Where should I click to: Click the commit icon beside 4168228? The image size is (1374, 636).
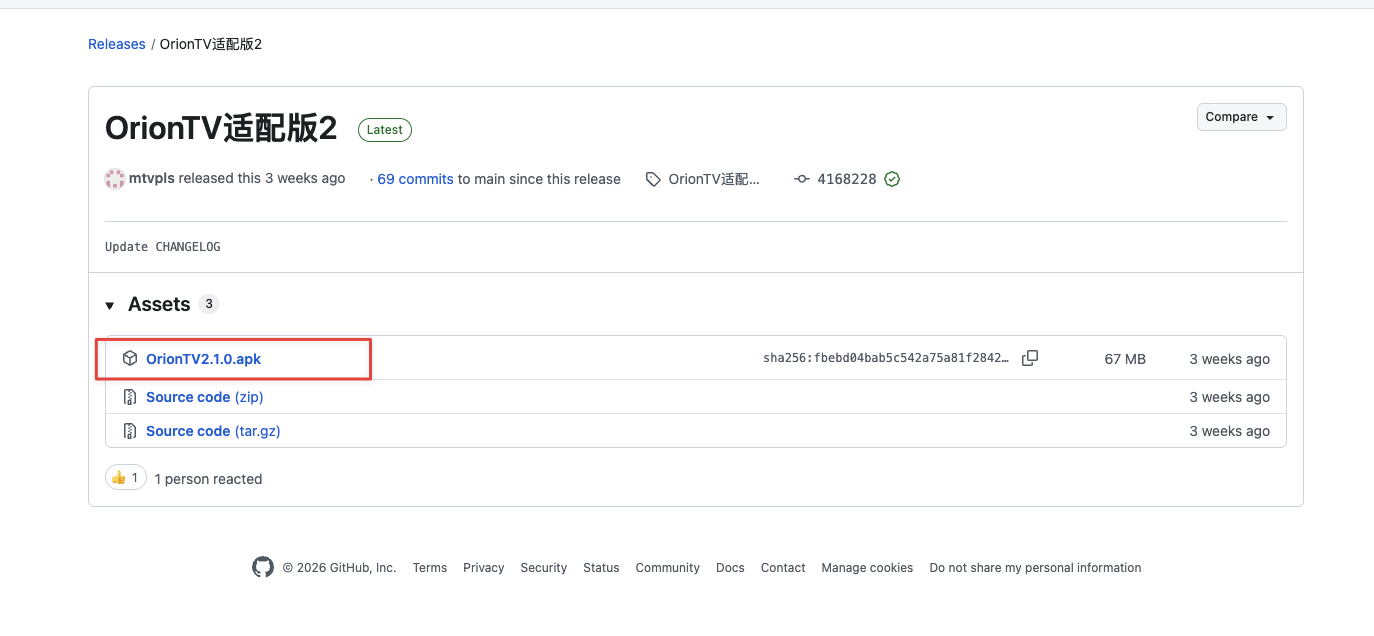tap(802, 179)
